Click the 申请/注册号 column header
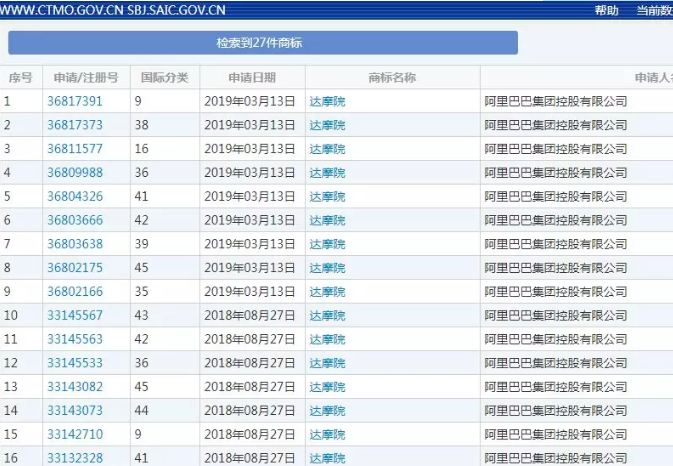The width and height of the screenshot is (673, 466). [x=86, y=78]
